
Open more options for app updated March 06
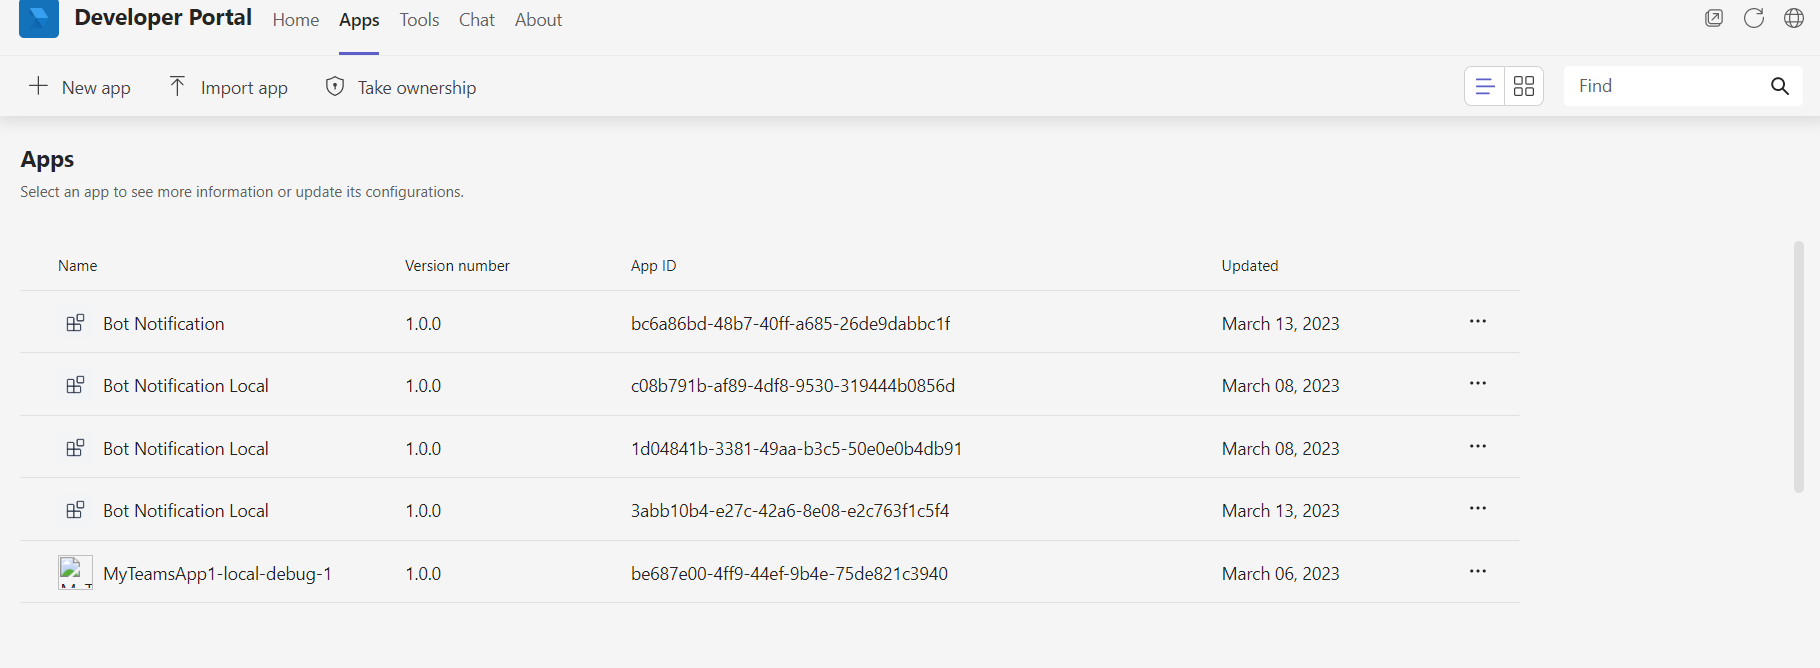click(x=1478, y=572)
